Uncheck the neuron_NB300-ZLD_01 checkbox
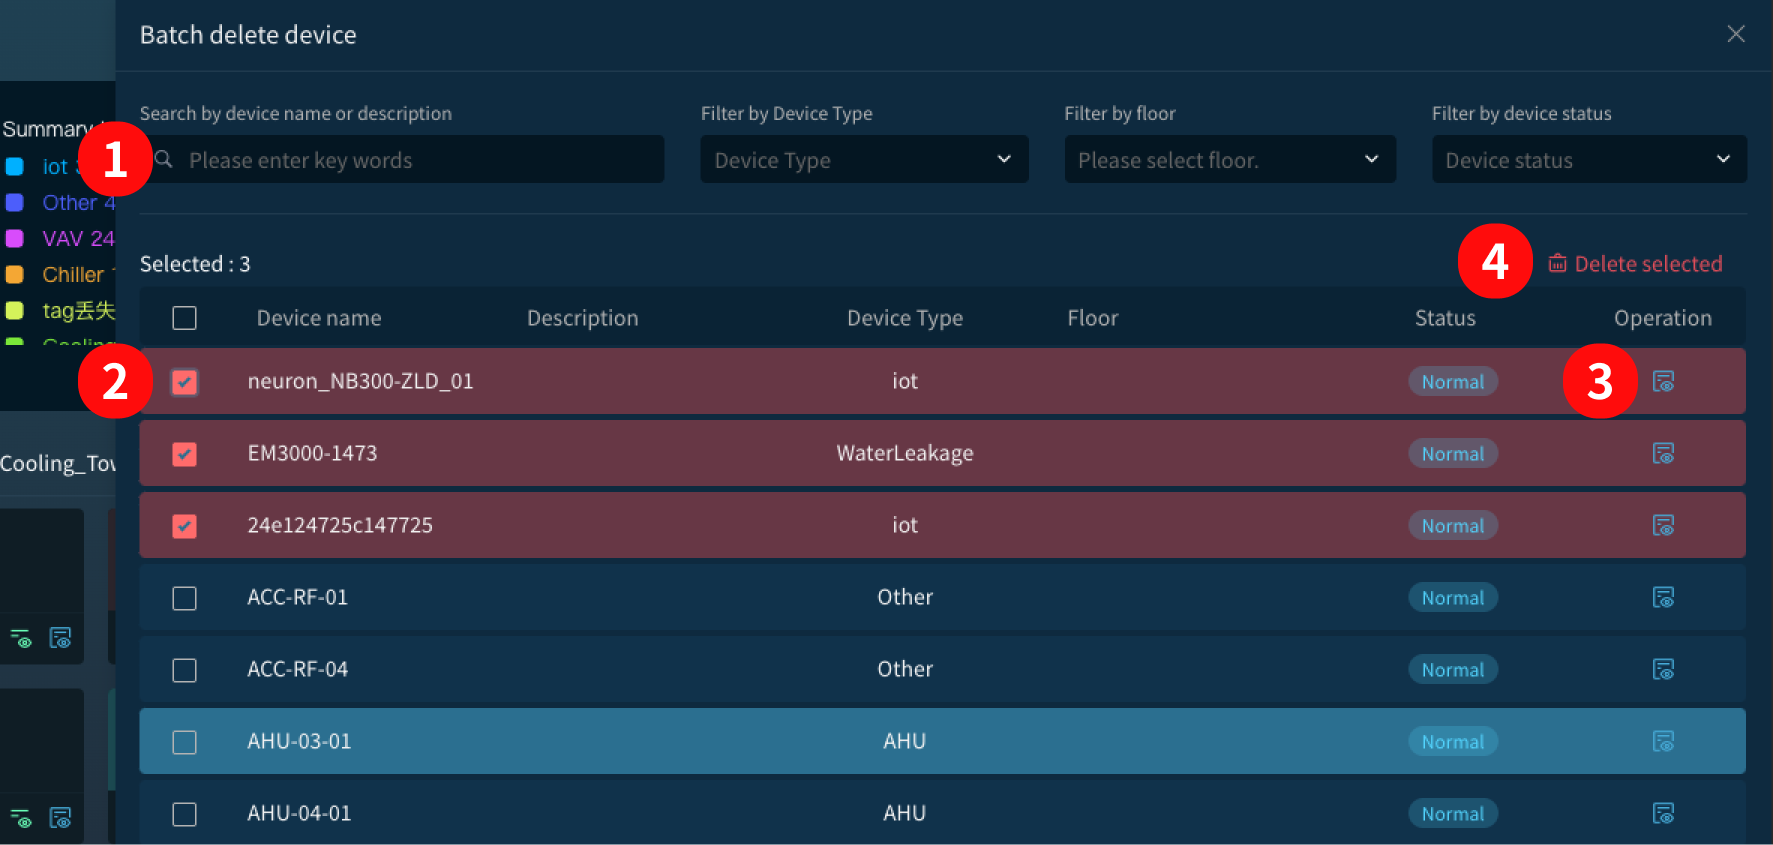This screenshot has width=1773, height=845. pos(184,382)
